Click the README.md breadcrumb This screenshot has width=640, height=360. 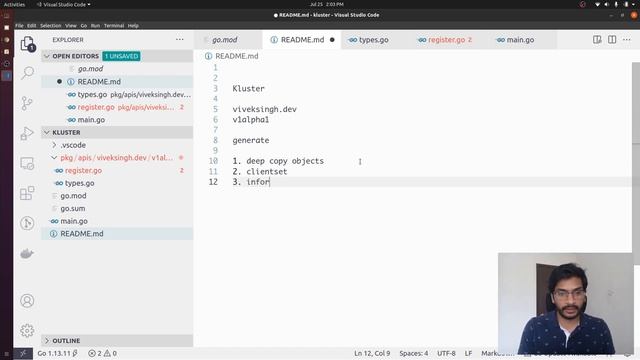pyautogui.click(x=232, y=56)
